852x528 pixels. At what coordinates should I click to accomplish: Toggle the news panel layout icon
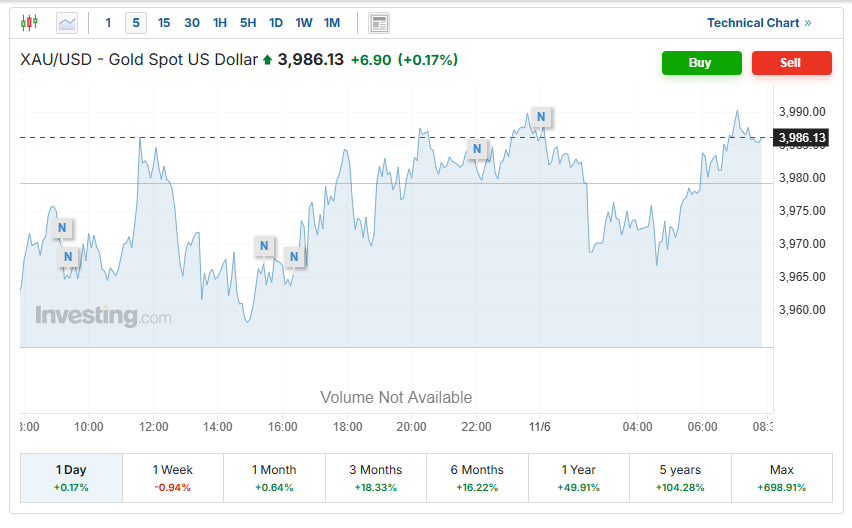(x=378, y=22)
